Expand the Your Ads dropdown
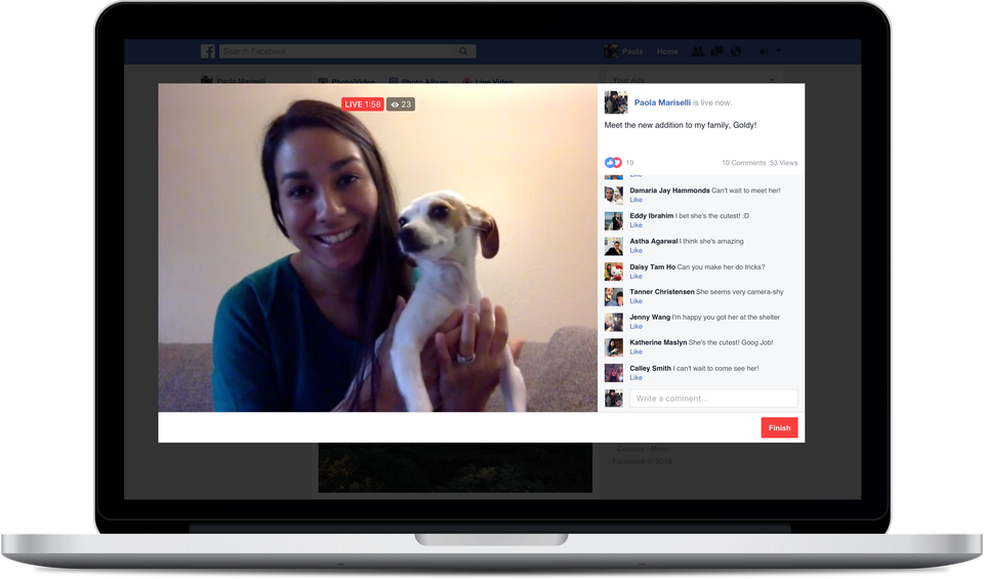Viewport: 984px width, 579px height. pyautogui.click(x=771, y=80)
